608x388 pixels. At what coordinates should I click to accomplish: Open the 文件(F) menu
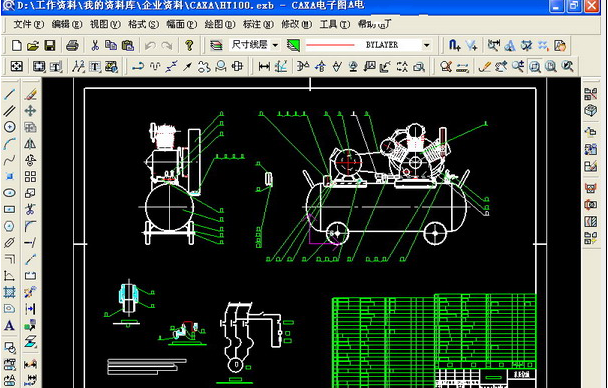[28, 24]
